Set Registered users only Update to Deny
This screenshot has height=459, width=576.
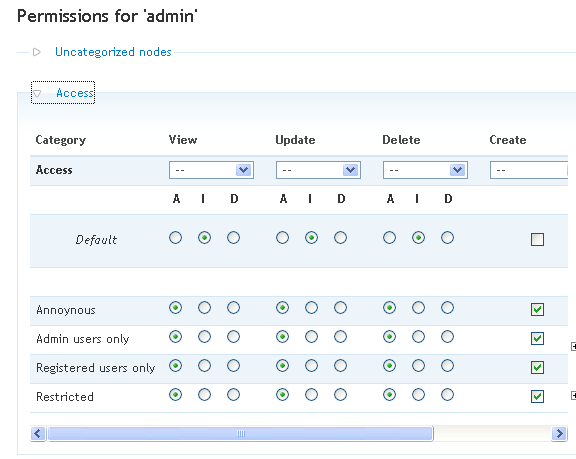pos(341,365)
